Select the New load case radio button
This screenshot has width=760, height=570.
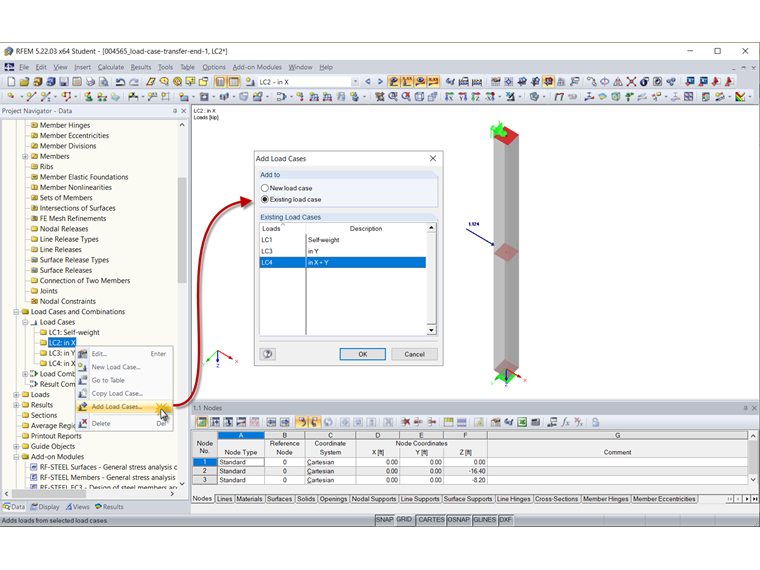[265, 188]
